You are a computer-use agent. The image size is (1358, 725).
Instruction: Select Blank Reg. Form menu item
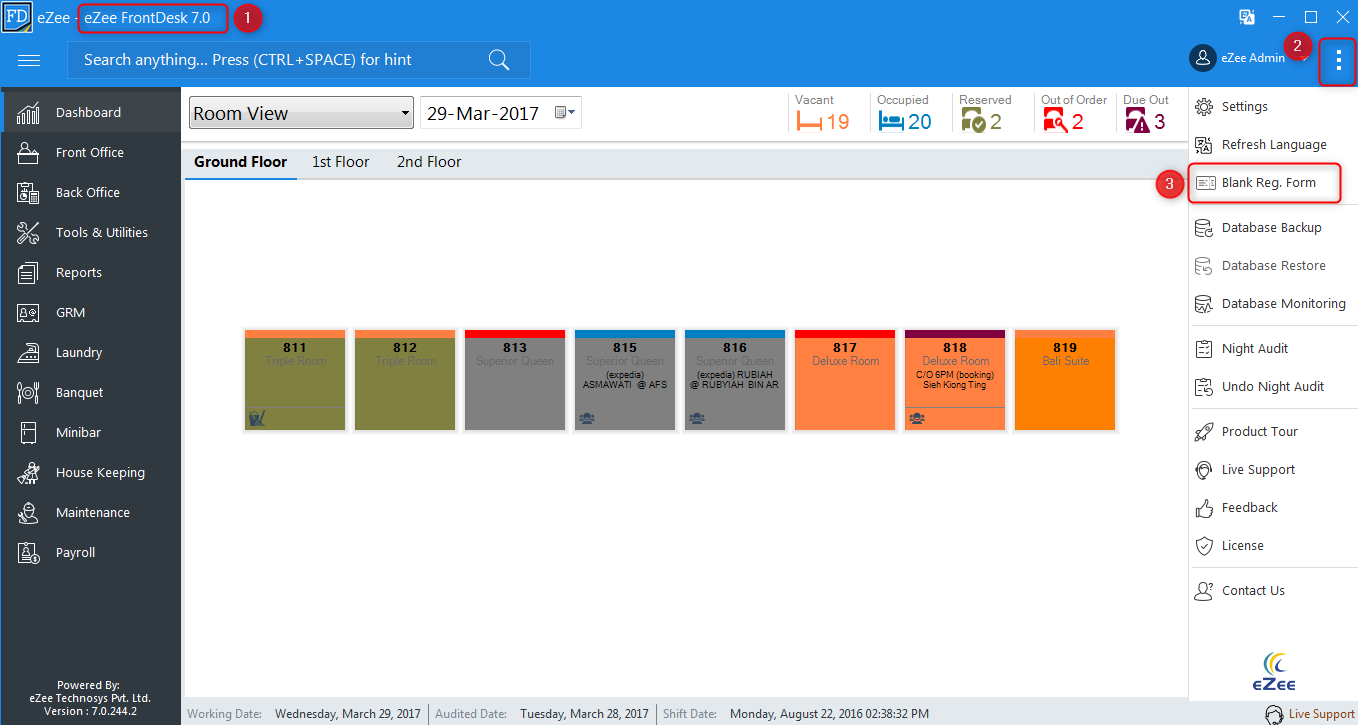[1265, 183]
